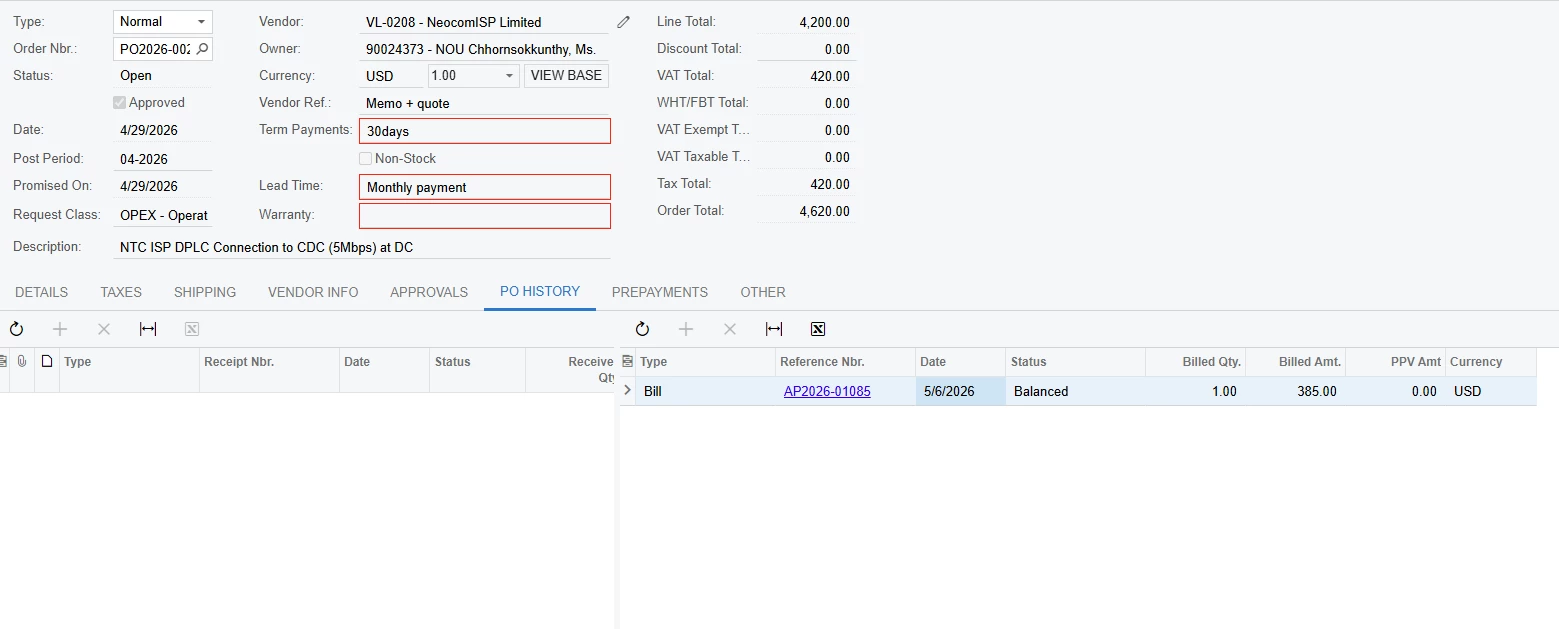Click the Term Payments field
This screenshot has height=629, width=1559.
pyautogui.click(x=485, y=131)
